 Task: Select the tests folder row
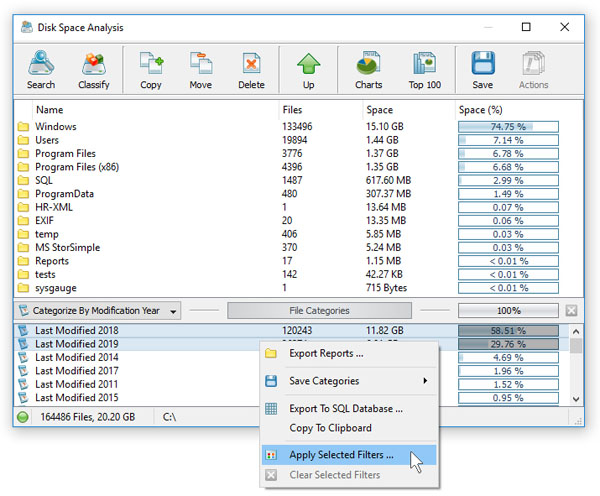click(298, 274)
